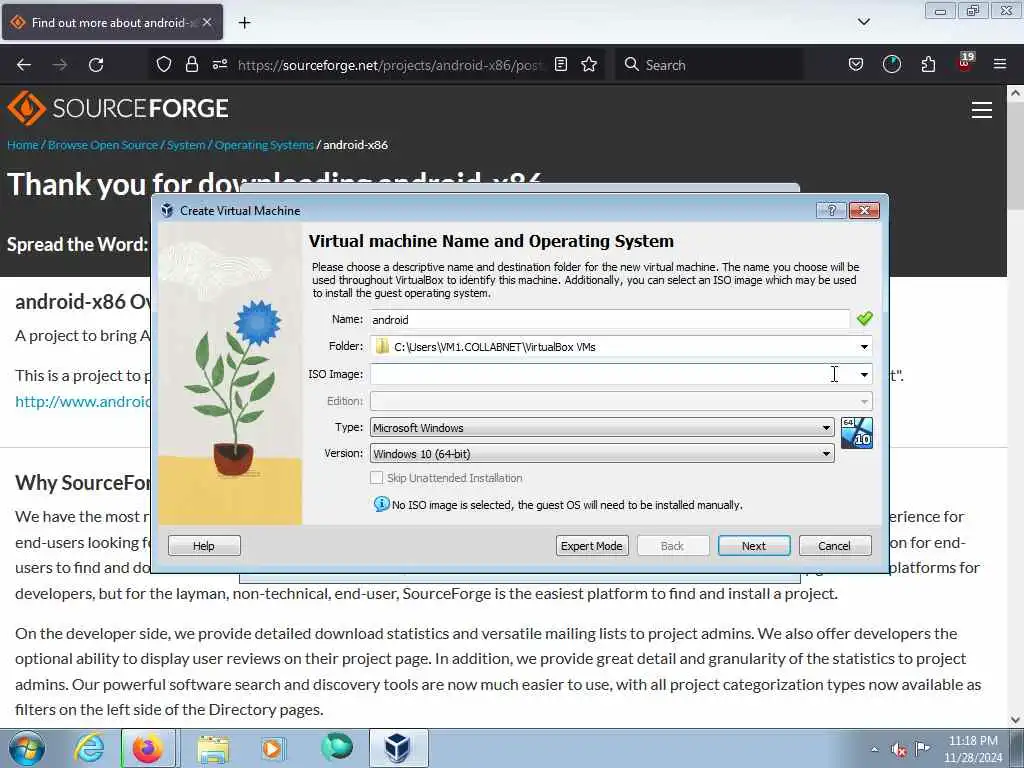Expand the Folder dropdown arrow
Screen dimensions: 1024x768
coord(864,347)
